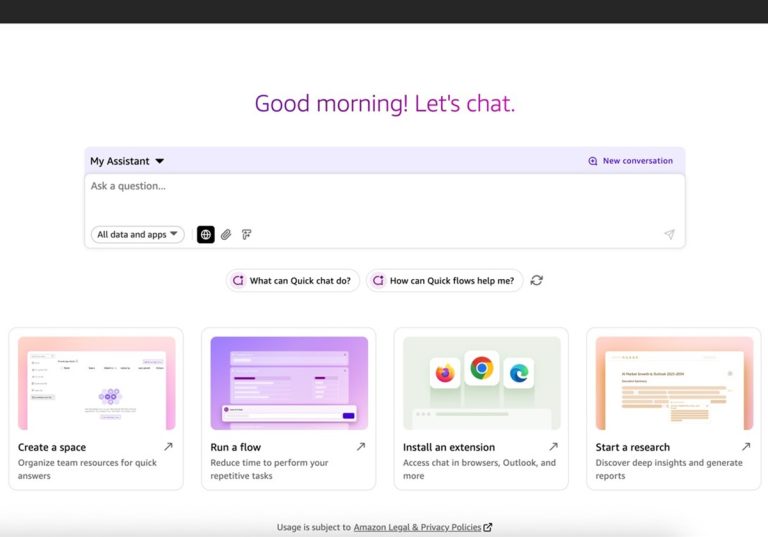The width and height of the screenshot is (768, 537).
Task: Toggle the web search globe icon
Action: click(x=206, y=235)
